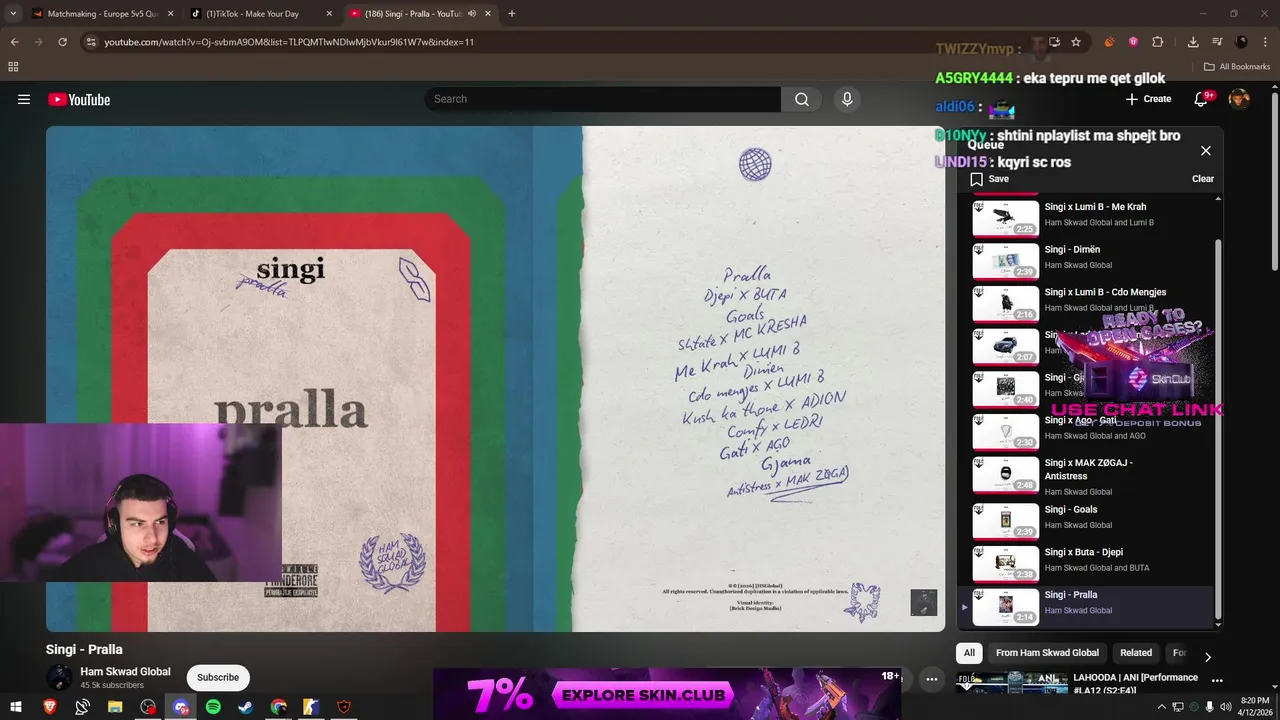Open the system volume speaker icon

click(x=1226, y=707)
